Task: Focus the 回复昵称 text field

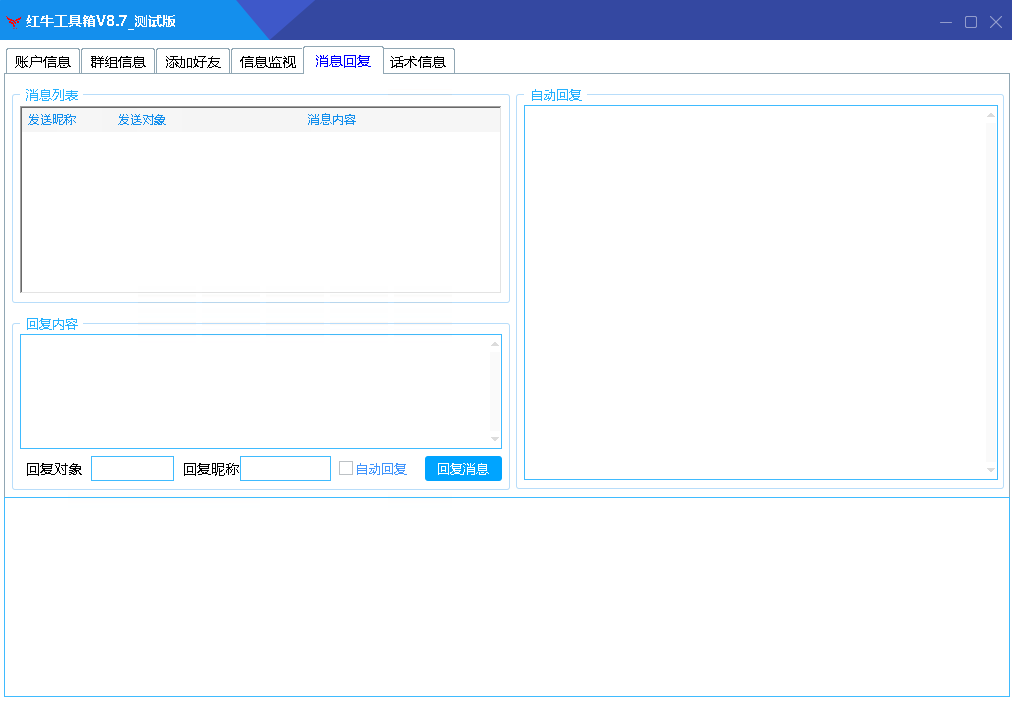Action: pos(285,468)
